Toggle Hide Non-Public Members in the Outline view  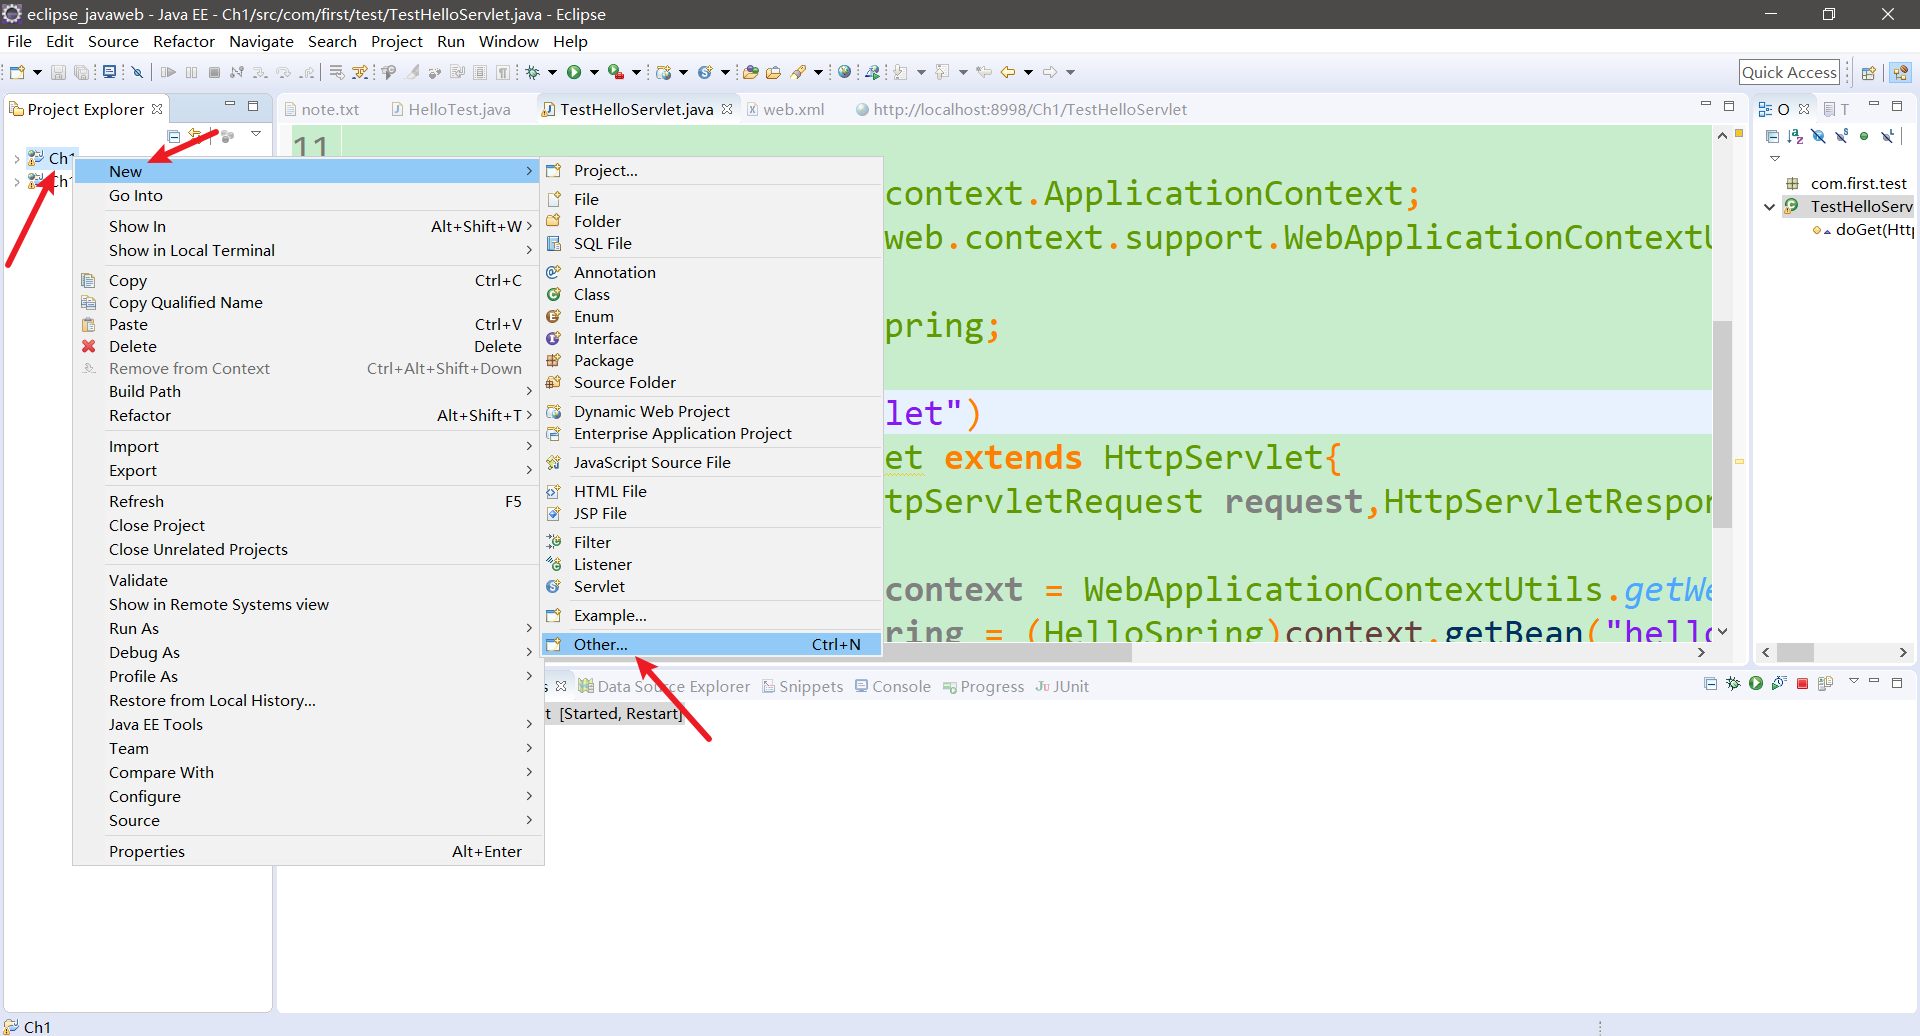(x=1864, y=136)
